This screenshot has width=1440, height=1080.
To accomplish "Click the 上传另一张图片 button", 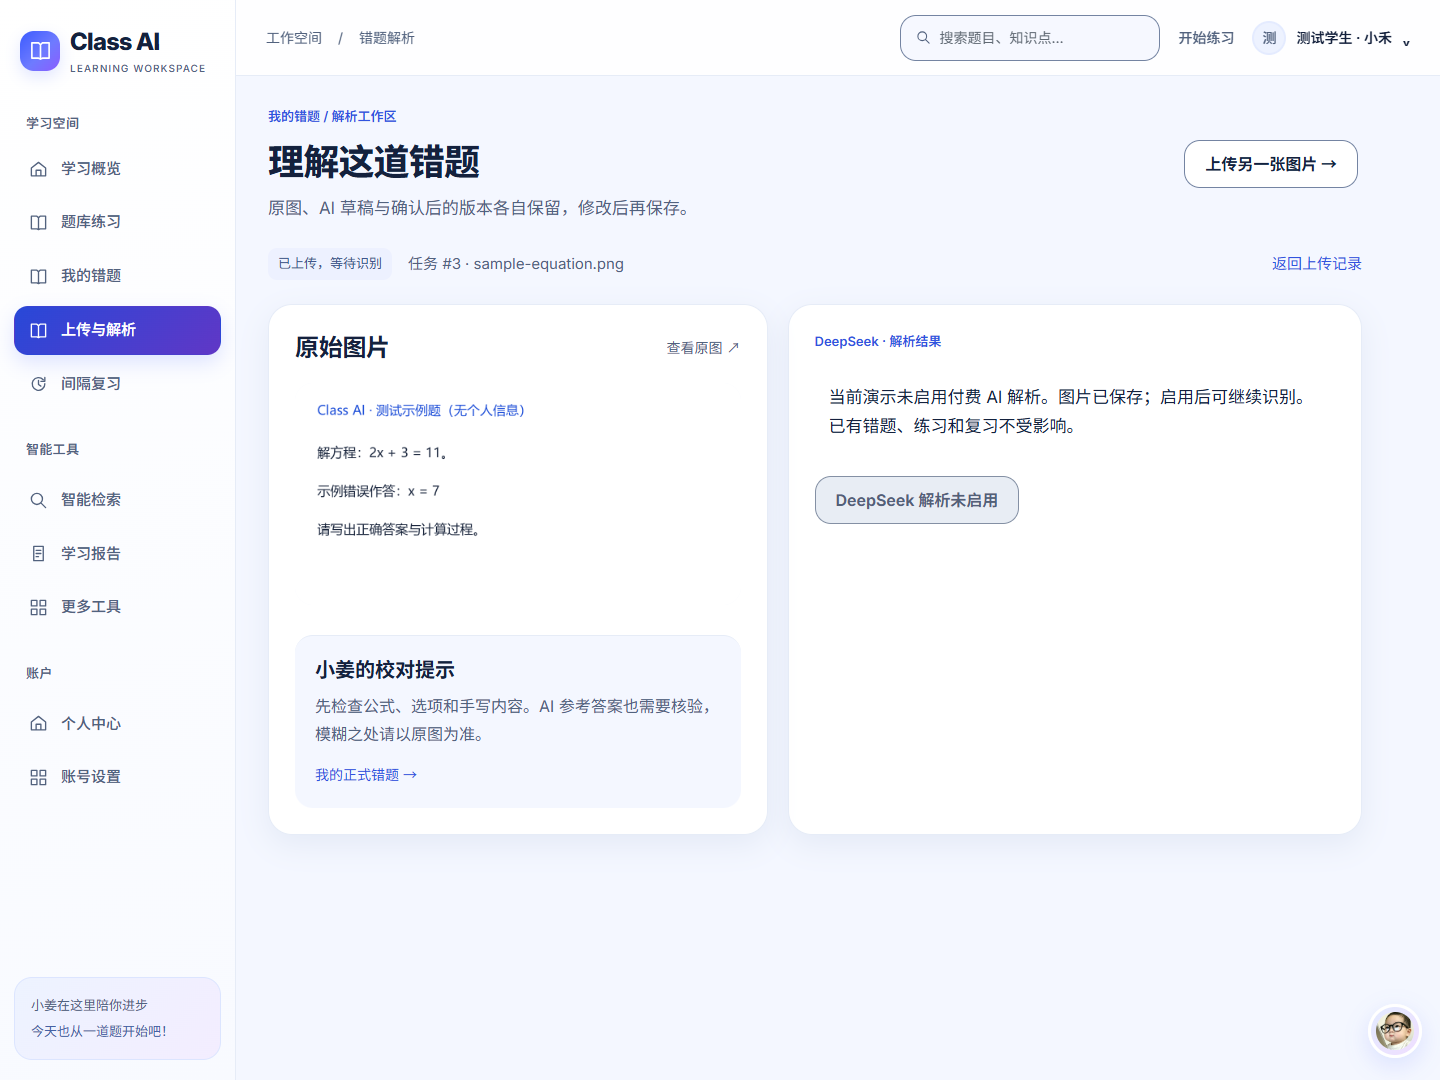I will point(1270,164).
